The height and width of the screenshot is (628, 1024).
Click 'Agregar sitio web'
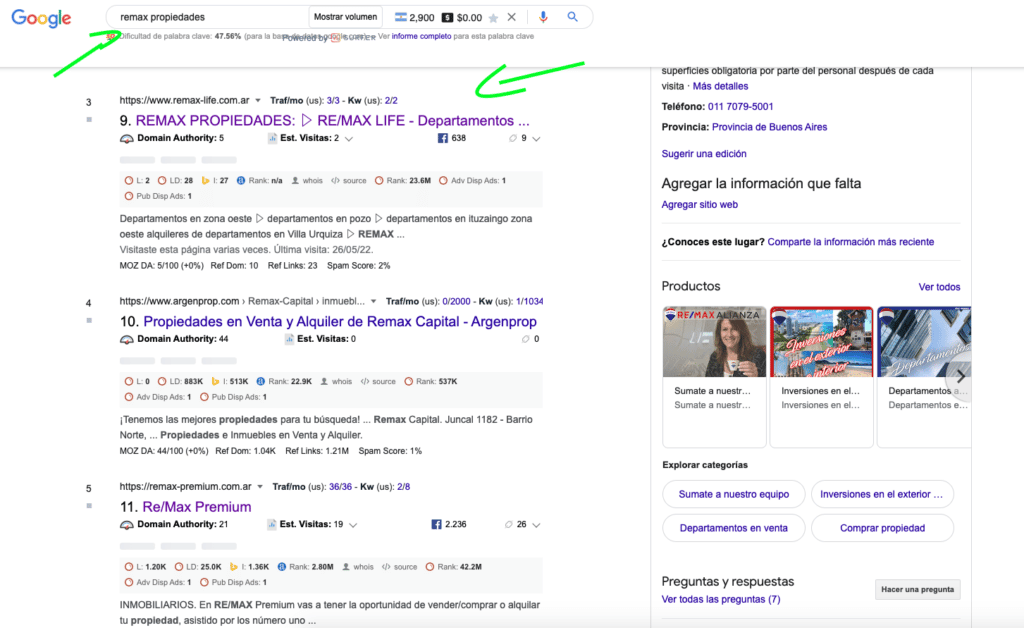click(699, 205)
